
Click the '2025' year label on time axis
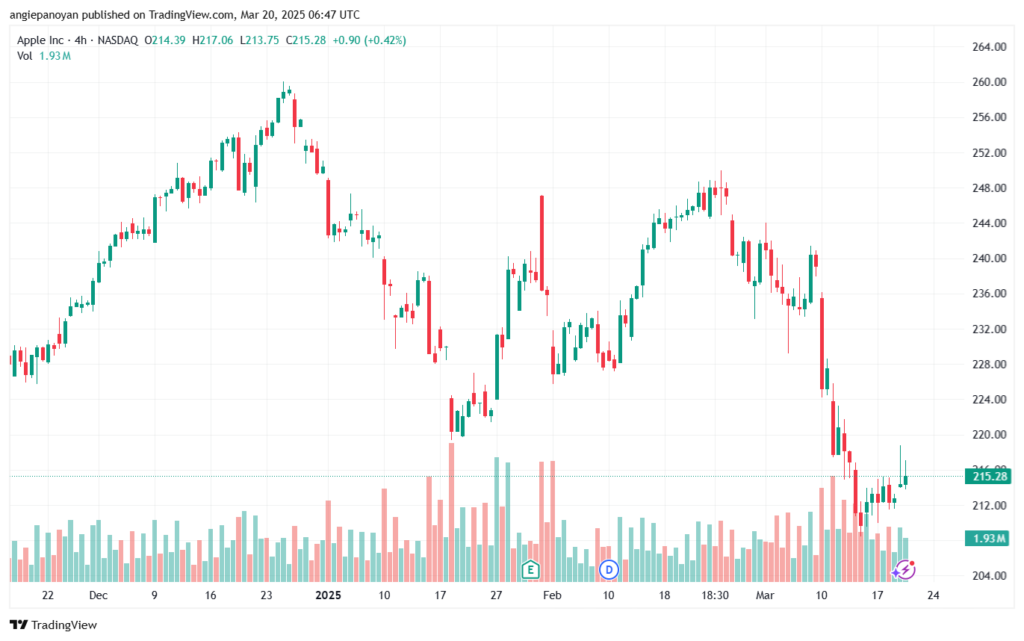click(328, 595)
